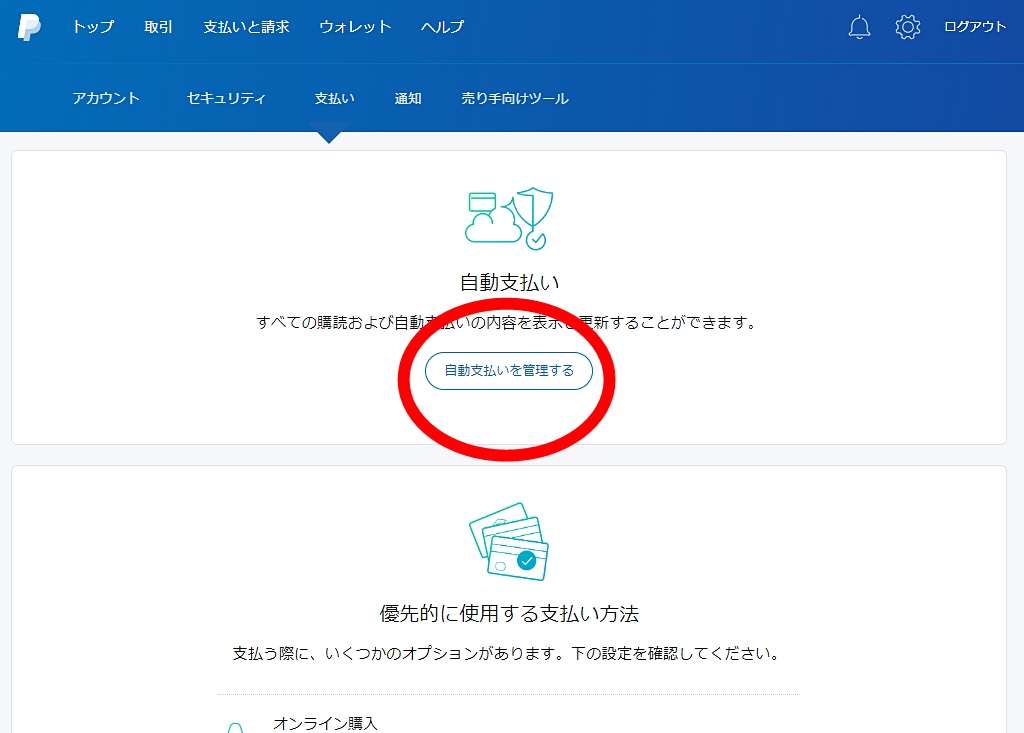
Task: Open the 取引 menu item
Action: pos(159,27)
